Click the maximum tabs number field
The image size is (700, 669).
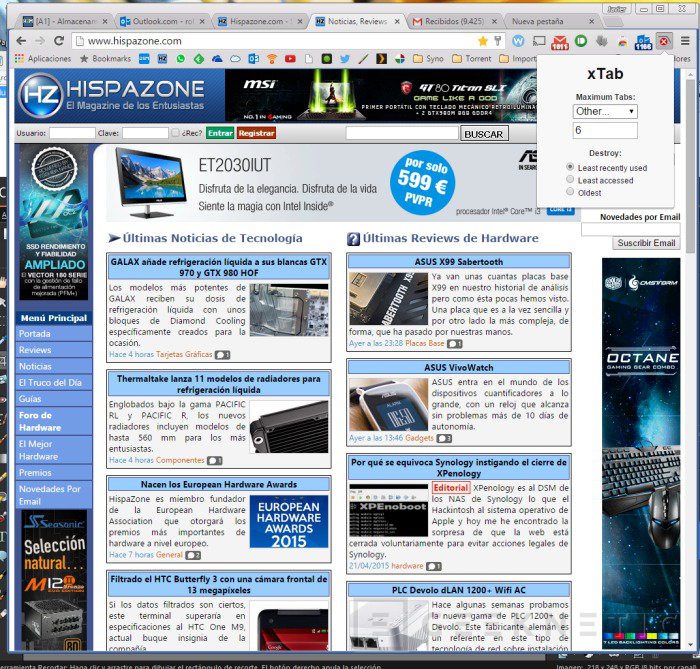(604, 130)
